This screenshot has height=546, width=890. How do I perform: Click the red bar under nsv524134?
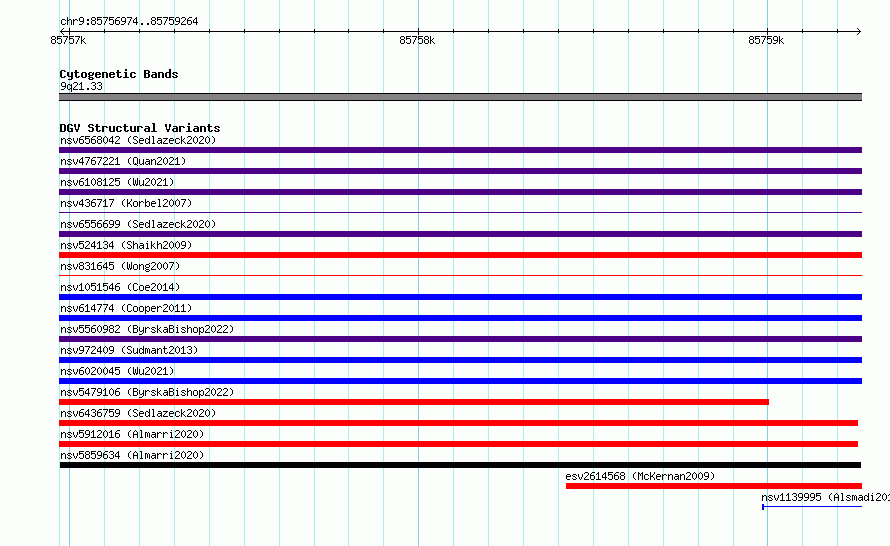tap(460, 255)
